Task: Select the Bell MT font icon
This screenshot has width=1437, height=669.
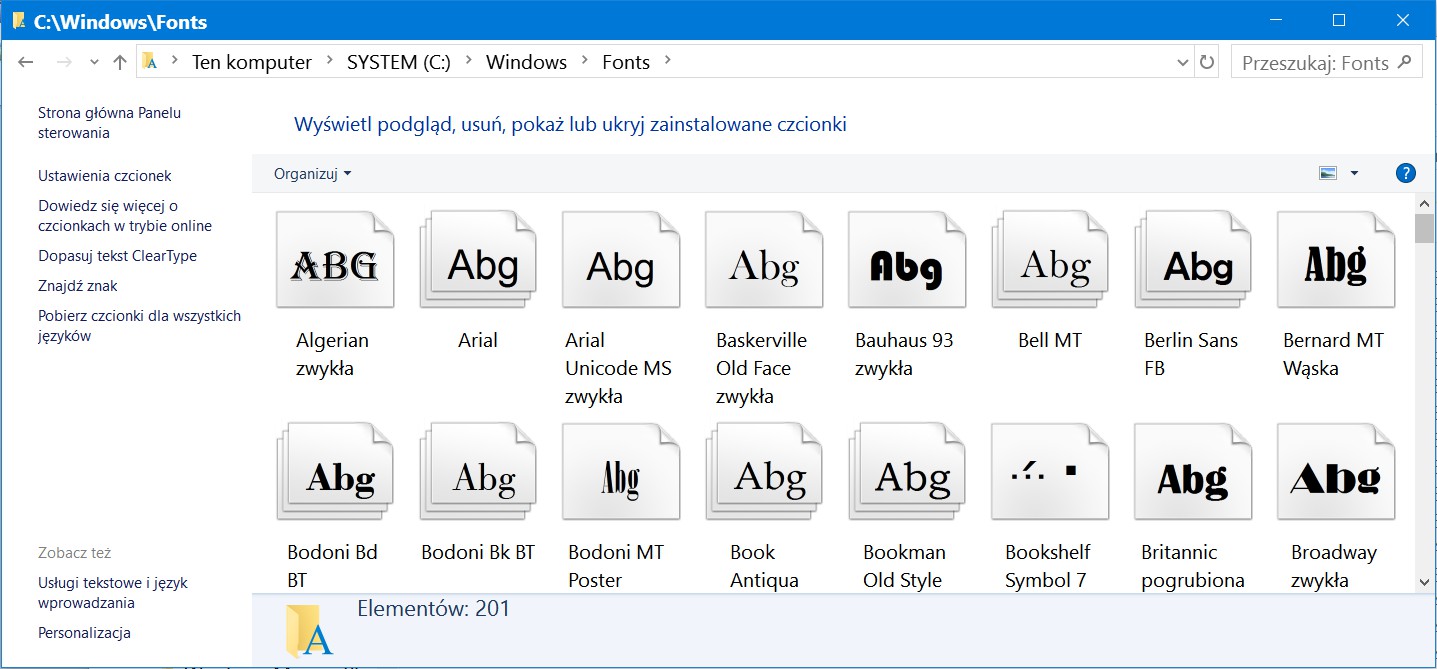Action: click(x=1049, y=259)
